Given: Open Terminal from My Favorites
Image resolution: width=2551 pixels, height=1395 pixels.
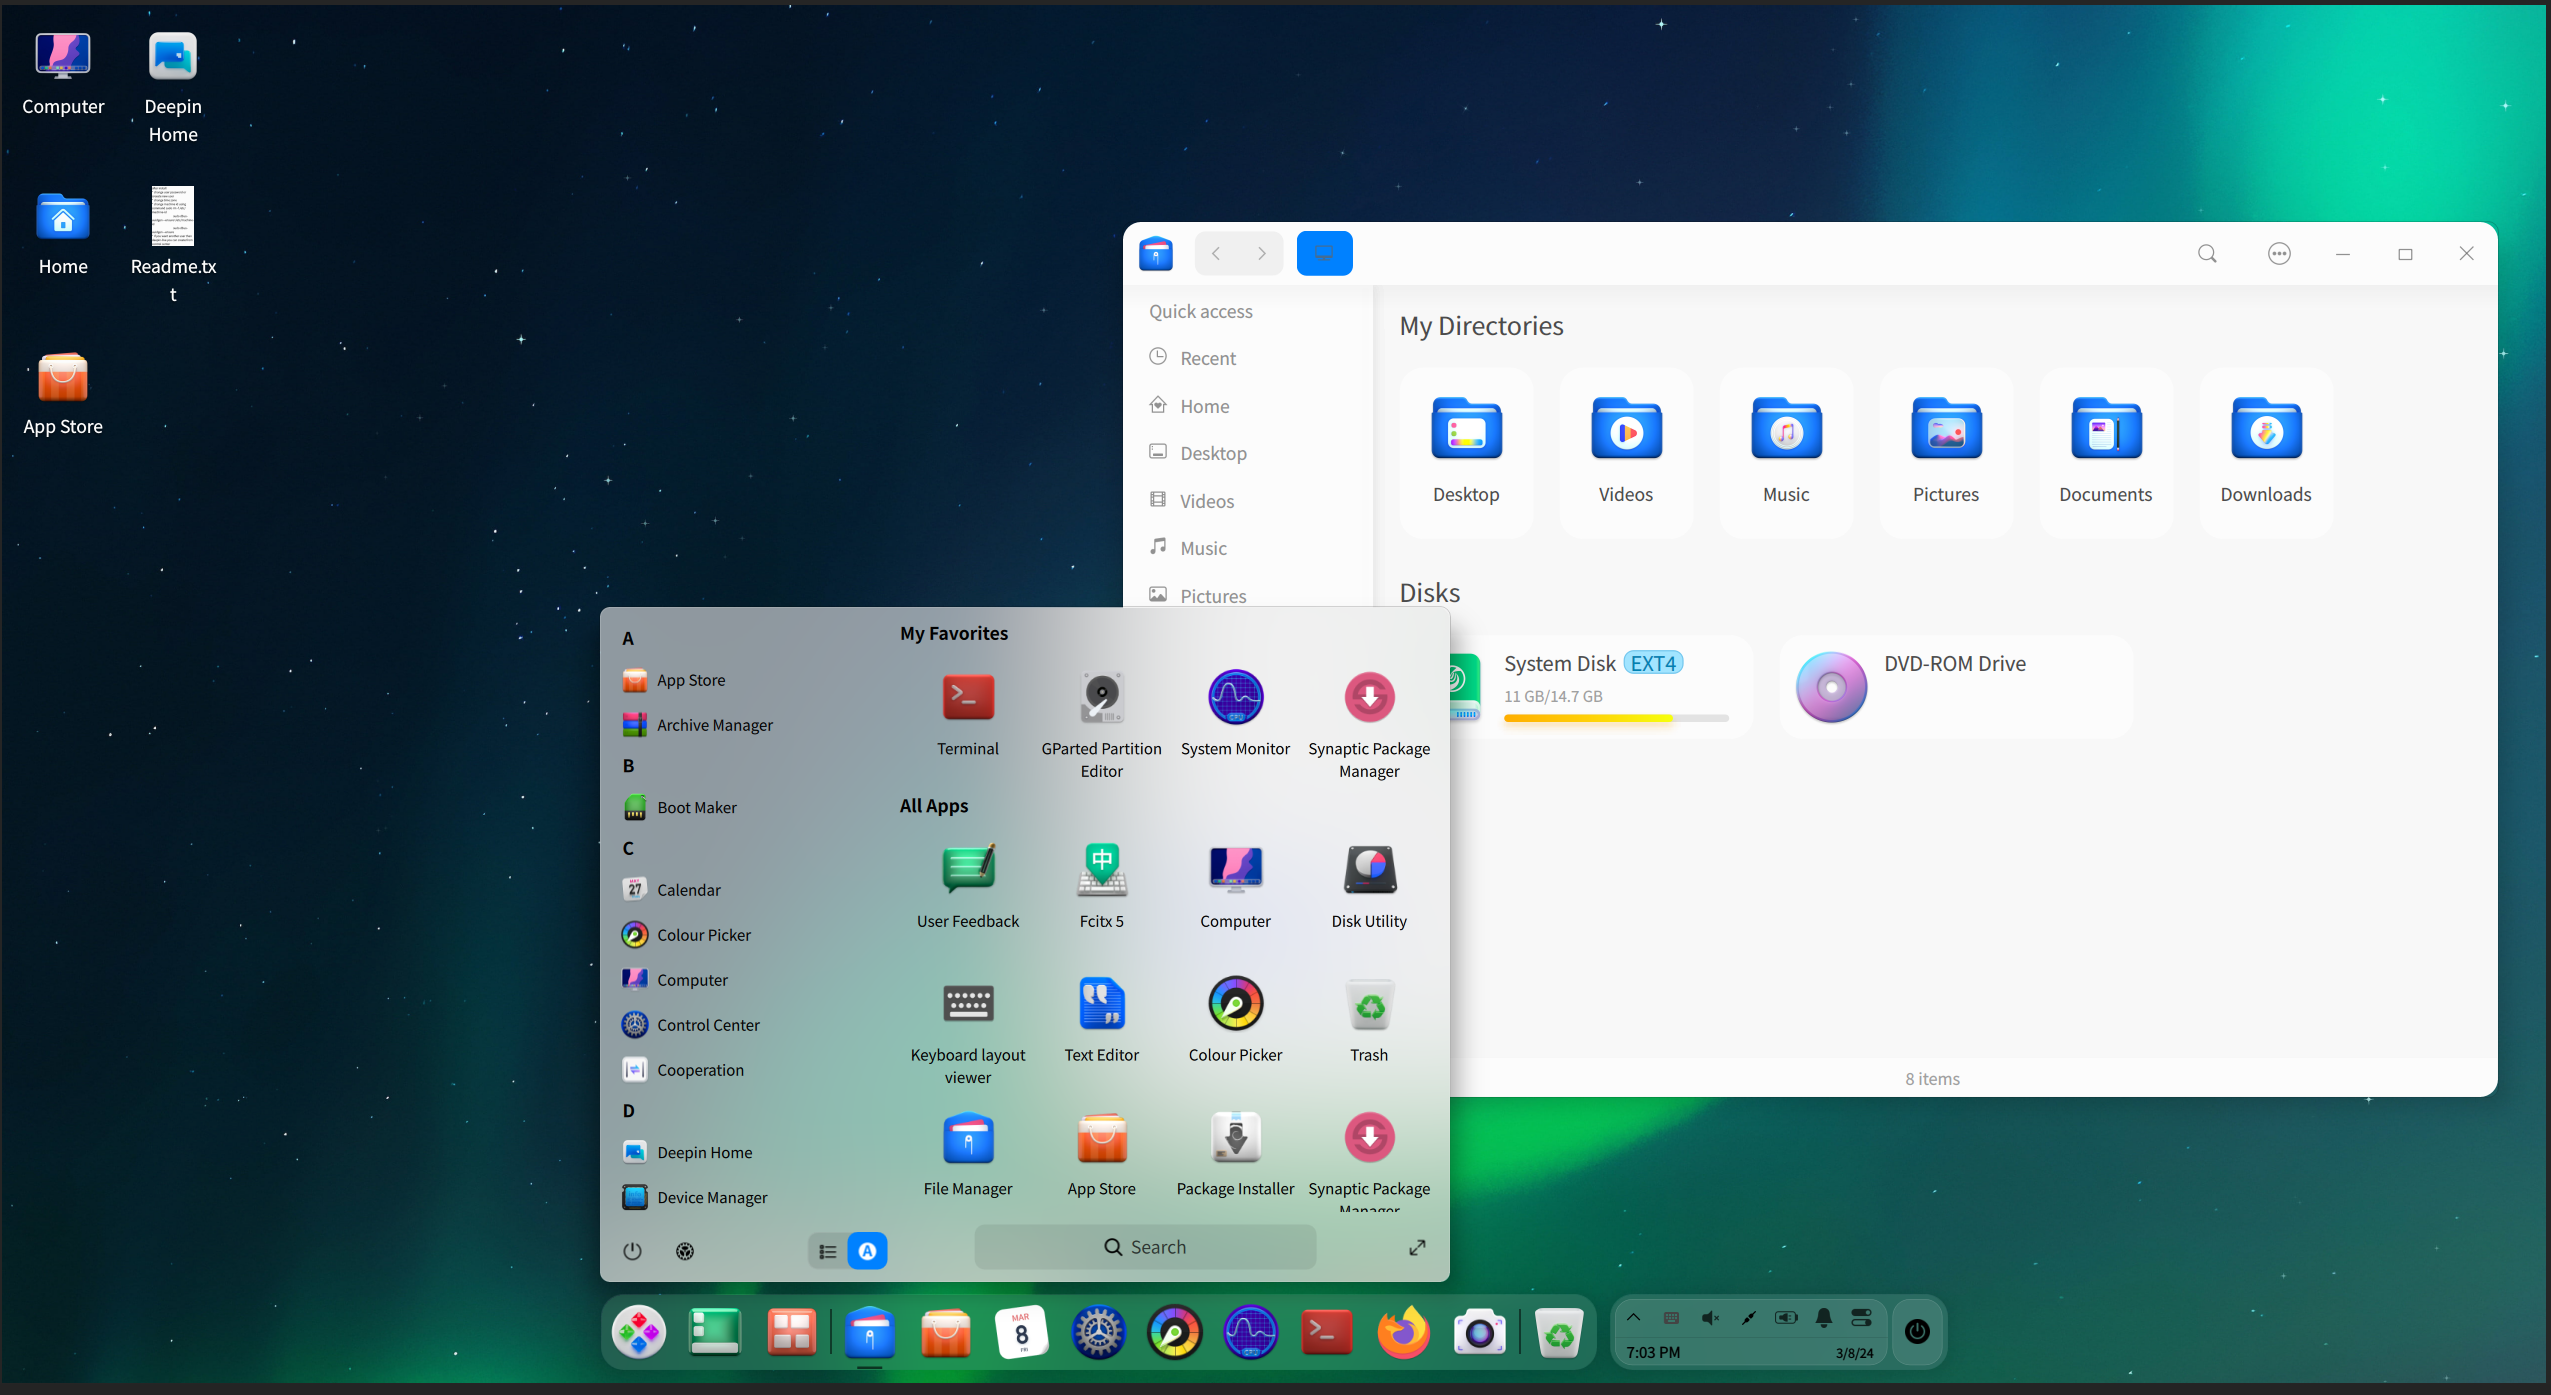Looking at the screenshot, I should click(x=967, y=698).
